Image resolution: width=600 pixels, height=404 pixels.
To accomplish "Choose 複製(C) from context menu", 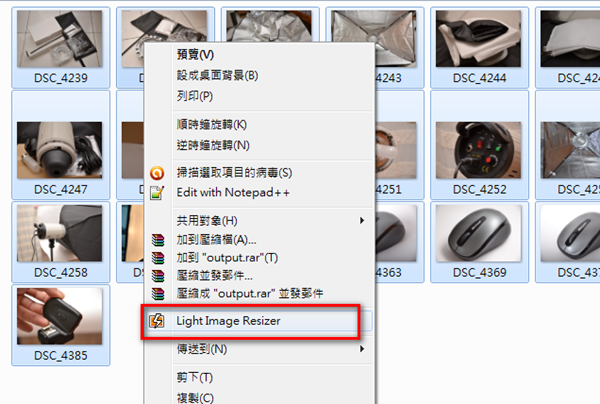I will [x=195, y=397].
